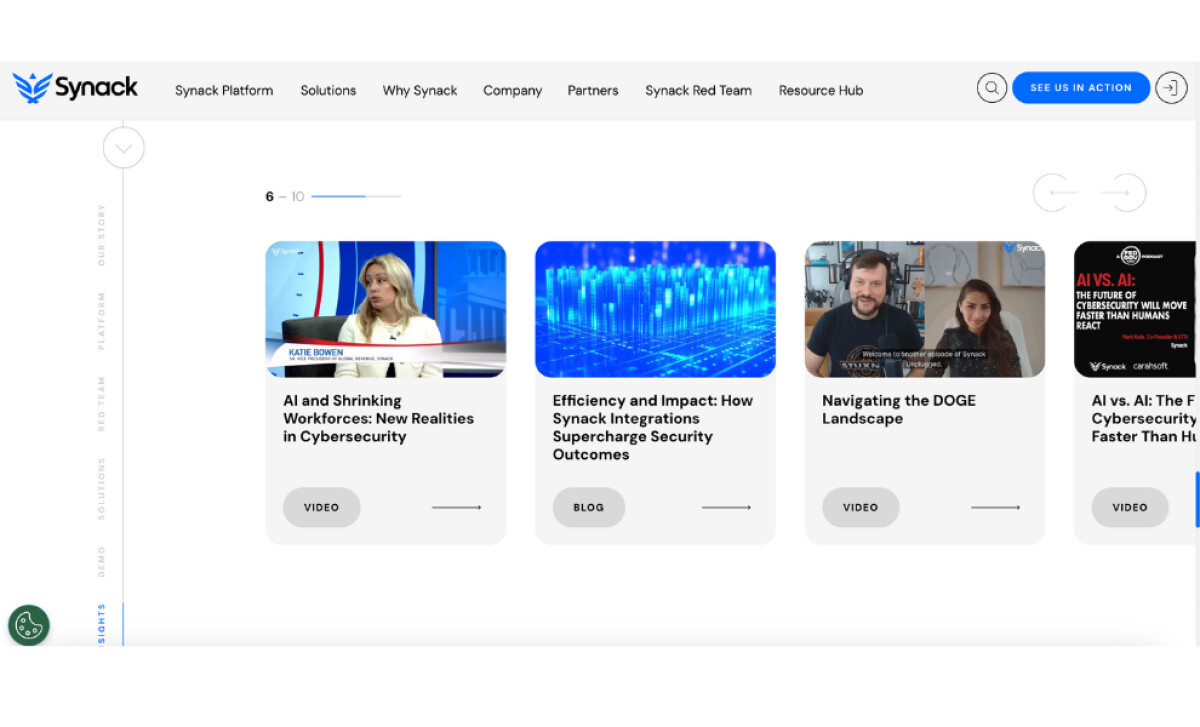Click arrow on Navigating the DOGE card
Viewport: 1200px width, 727px height.
click(x=995, y=508)
